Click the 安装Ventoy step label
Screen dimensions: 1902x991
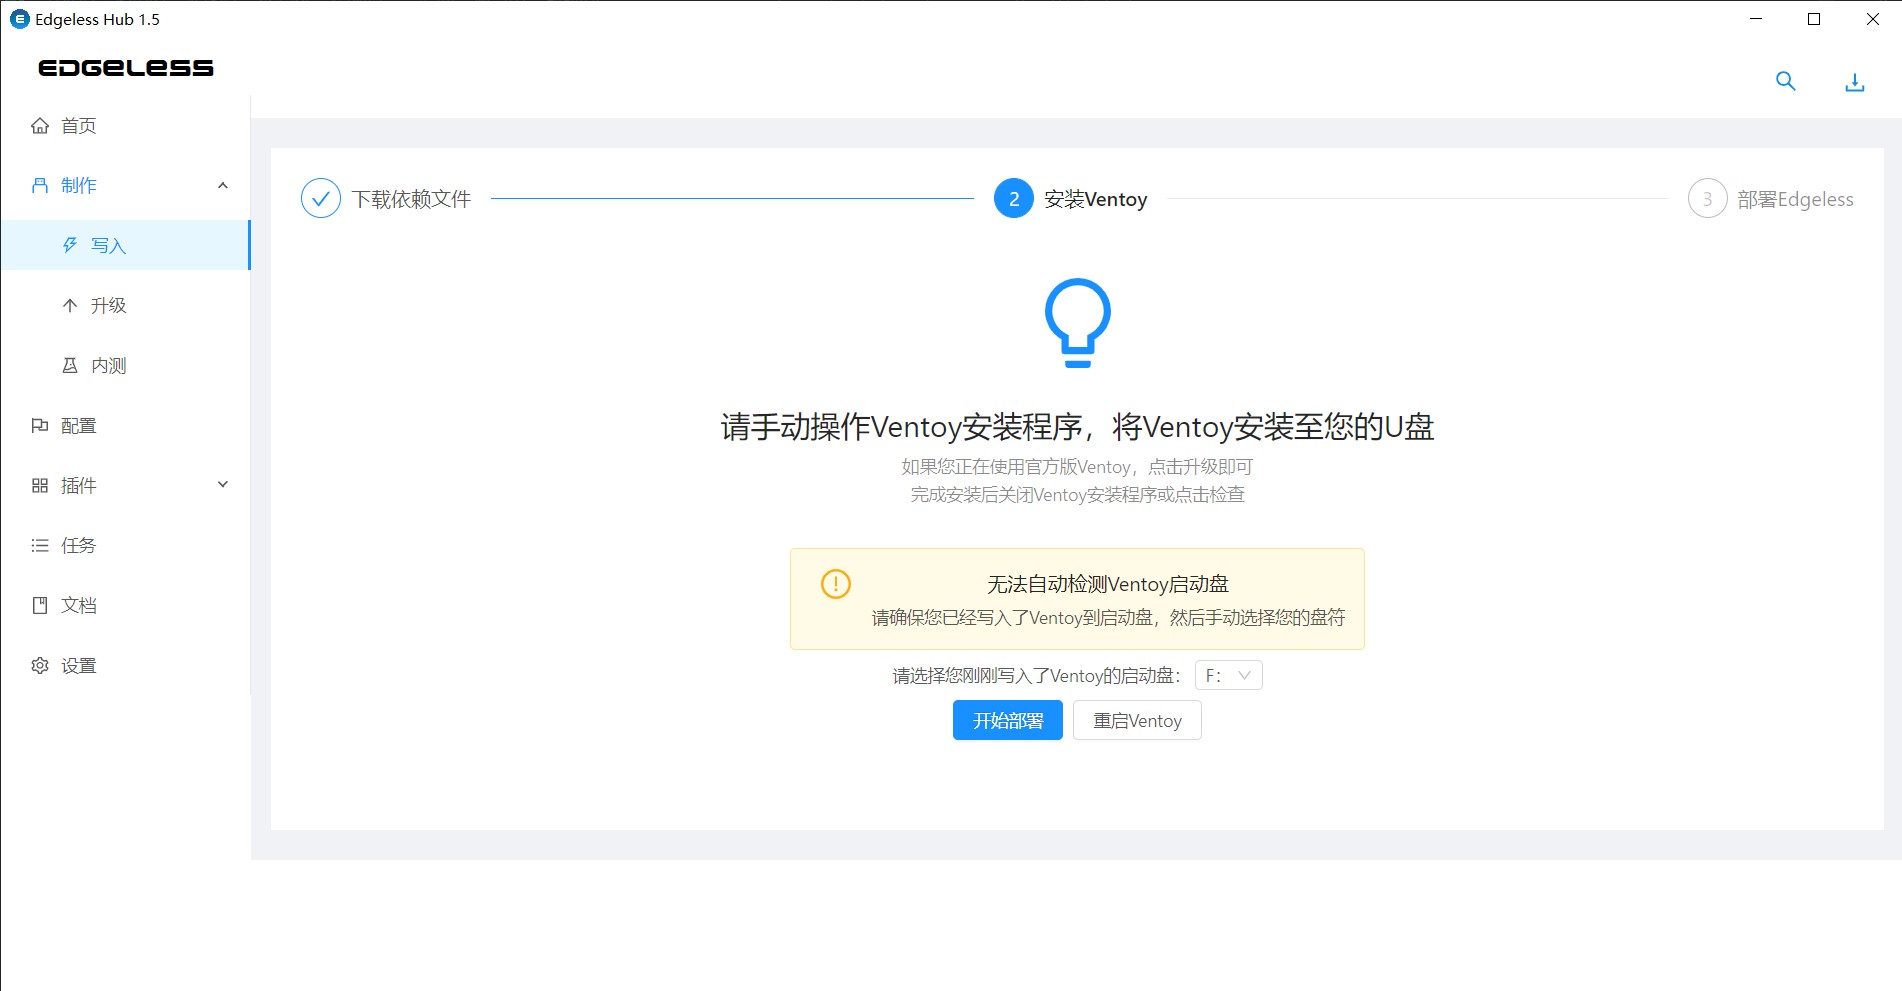1096,199
